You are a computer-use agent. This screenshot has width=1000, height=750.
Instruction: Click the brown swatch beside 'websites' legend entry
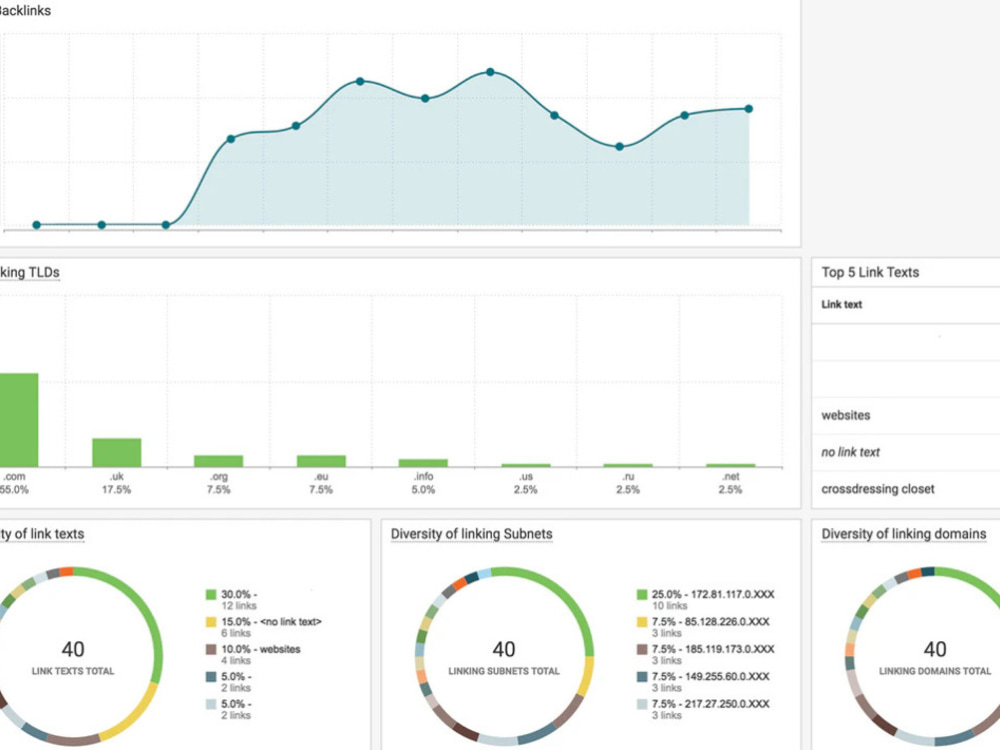211,649
